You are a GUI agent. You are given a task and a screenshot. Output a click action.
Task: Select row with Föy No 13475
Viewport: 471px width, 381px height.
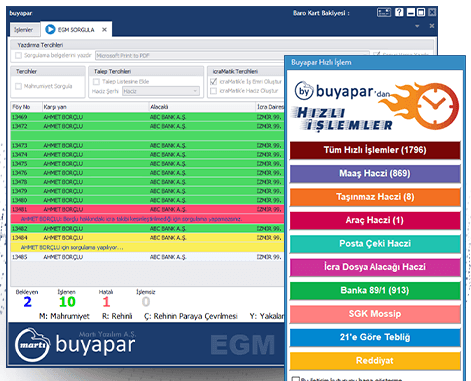pos(147,164)
